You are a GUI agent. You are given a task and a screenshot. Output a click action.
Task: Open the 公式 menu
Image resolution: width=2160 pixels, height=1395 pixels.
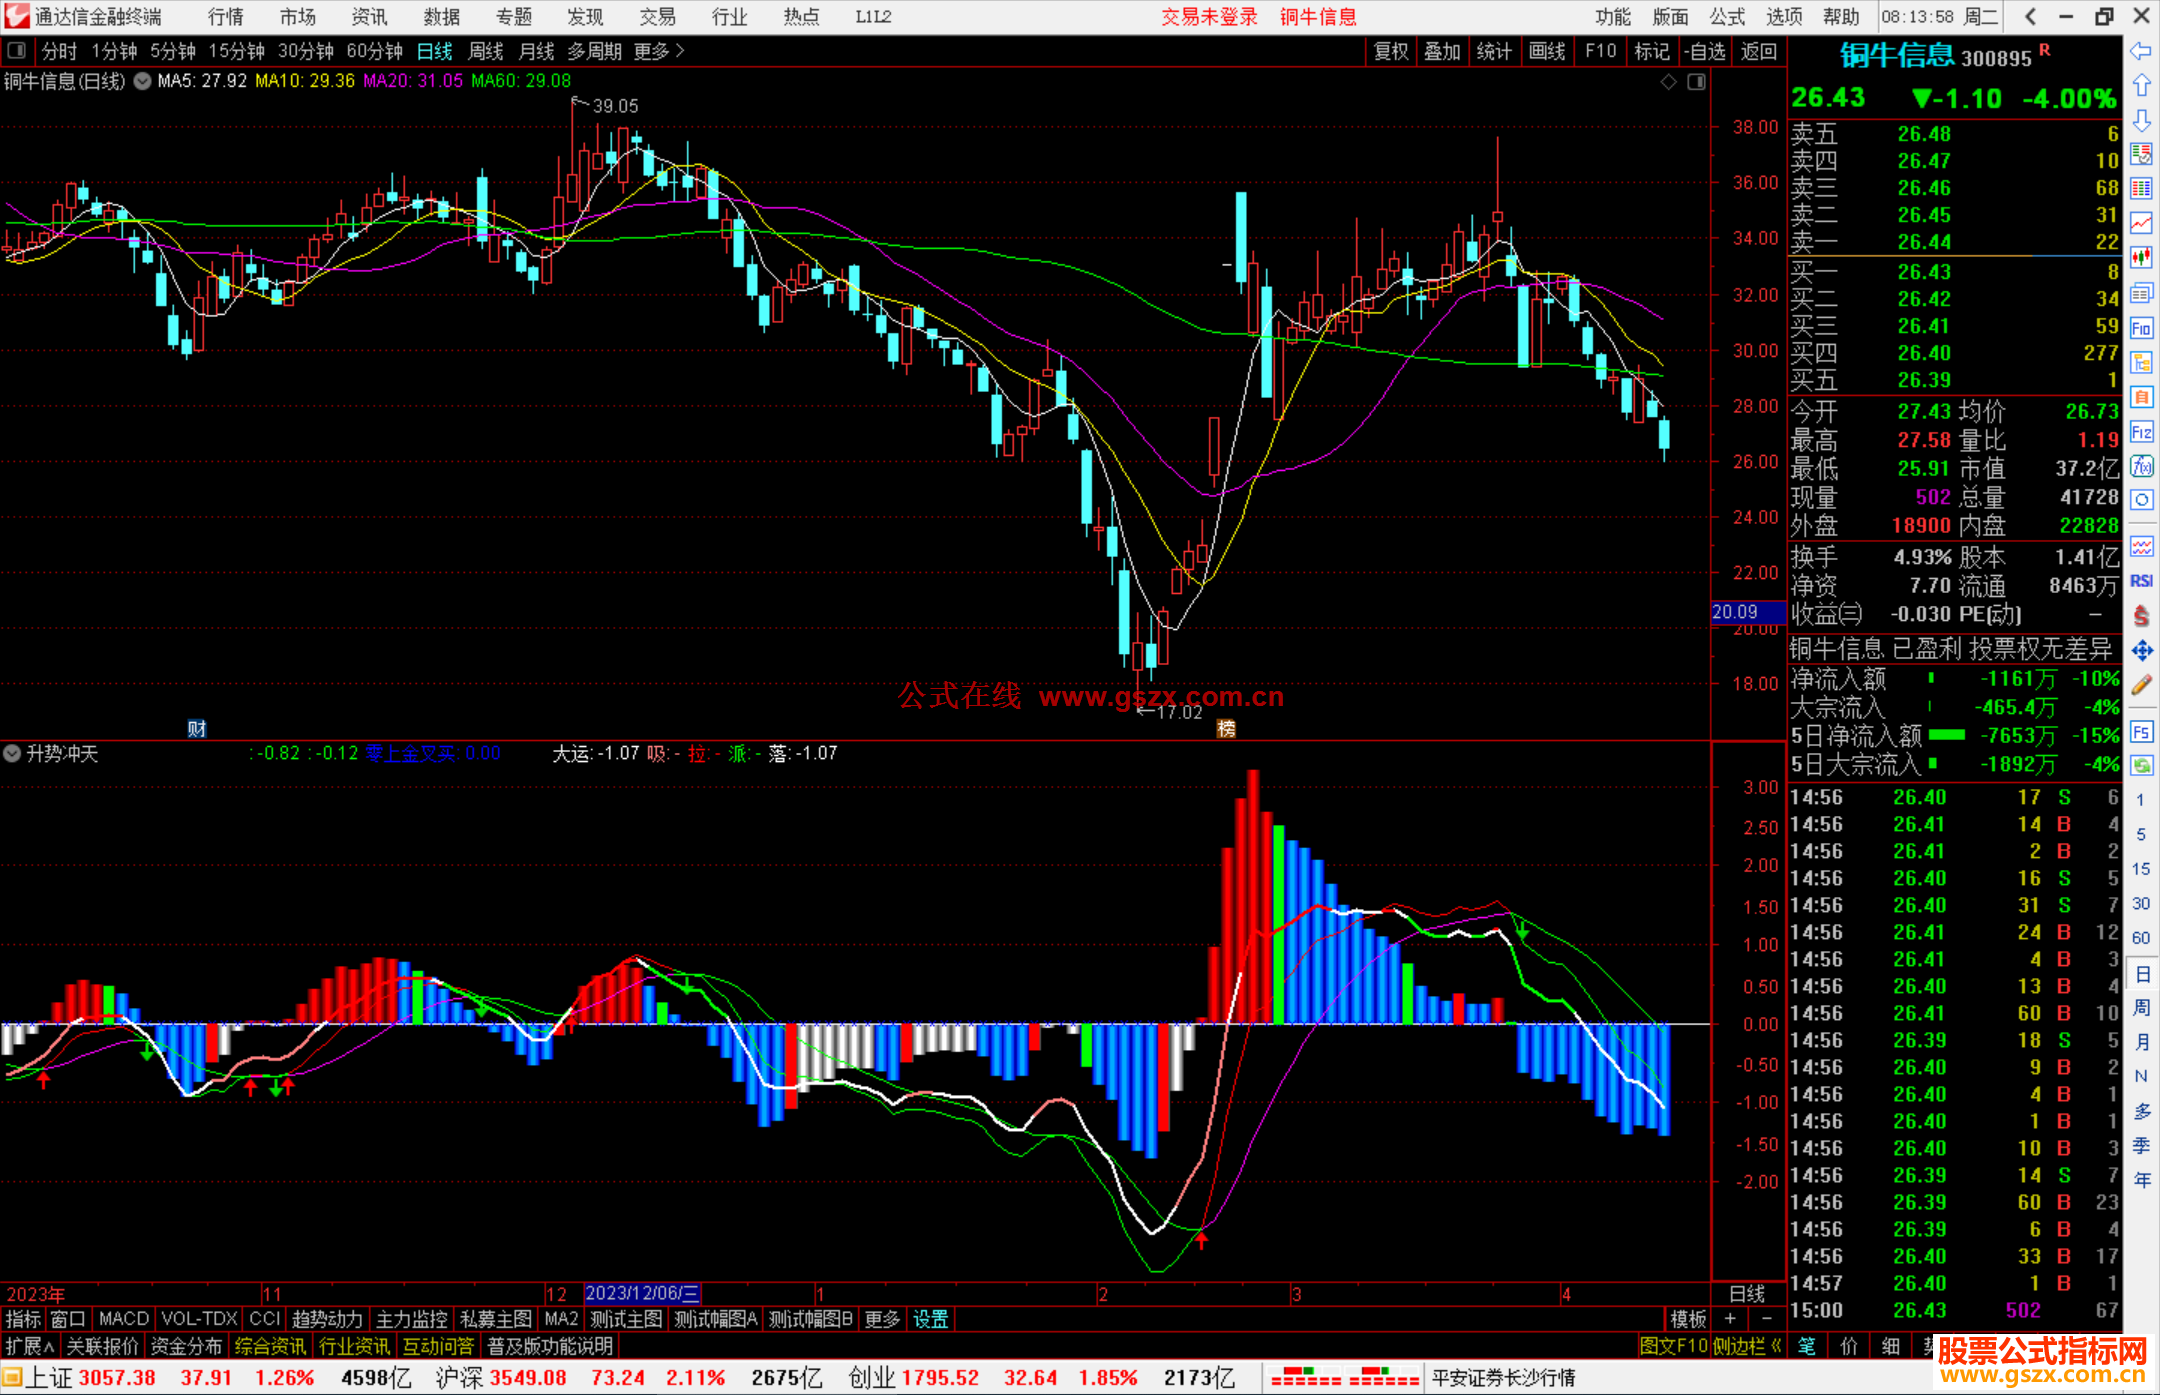[x=1727, y=16]
